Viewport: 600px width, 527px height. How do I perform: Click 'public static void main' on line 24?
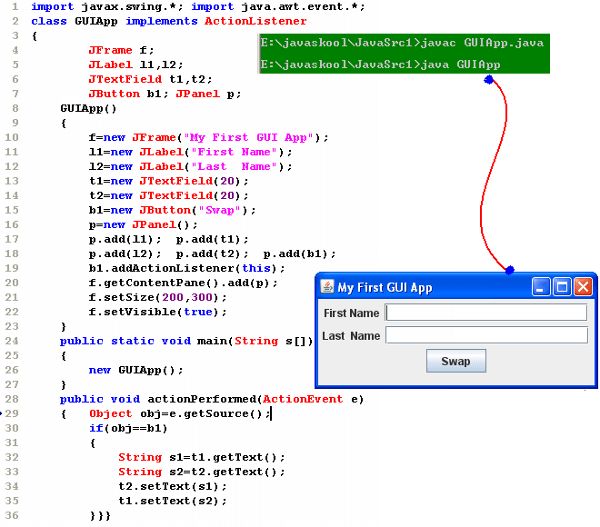click(x=145, y=341)
